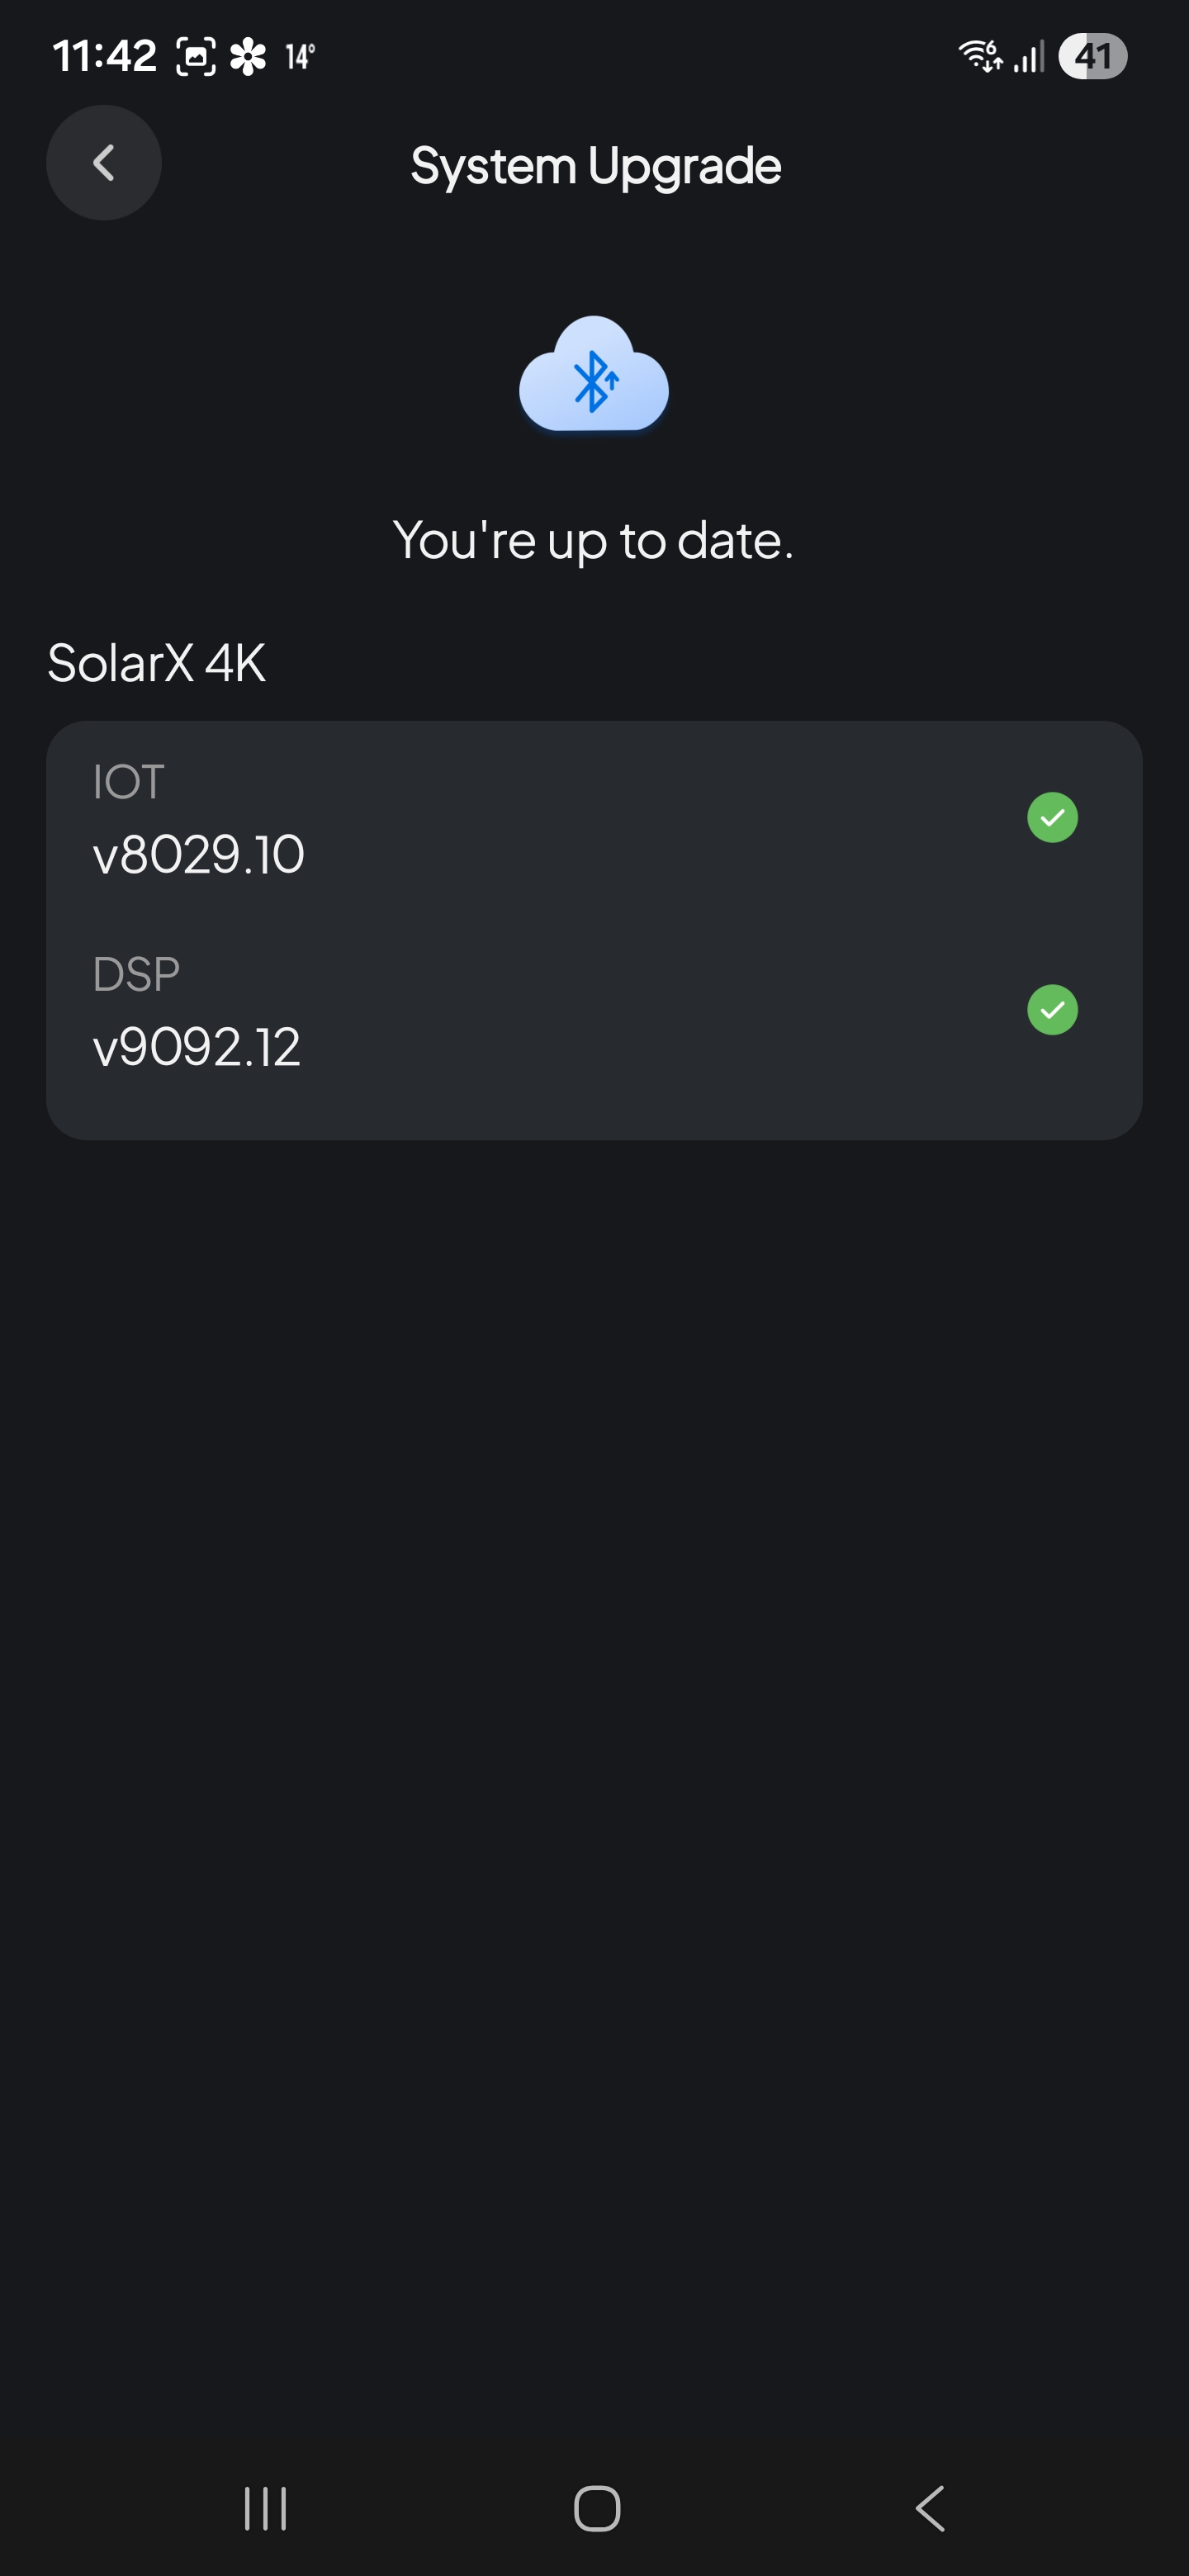The image size is (1189, 2576).
Task: Tap the SolarX 4K device name
Action: click(x=157, y=663)
